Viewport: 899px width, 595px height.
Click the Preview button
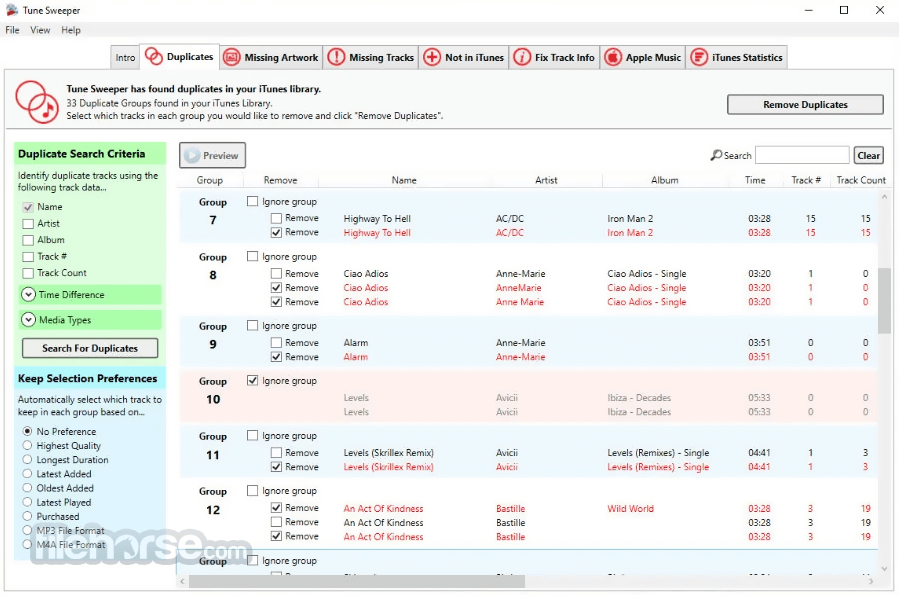pyautogui.click(x=212, y=155)
